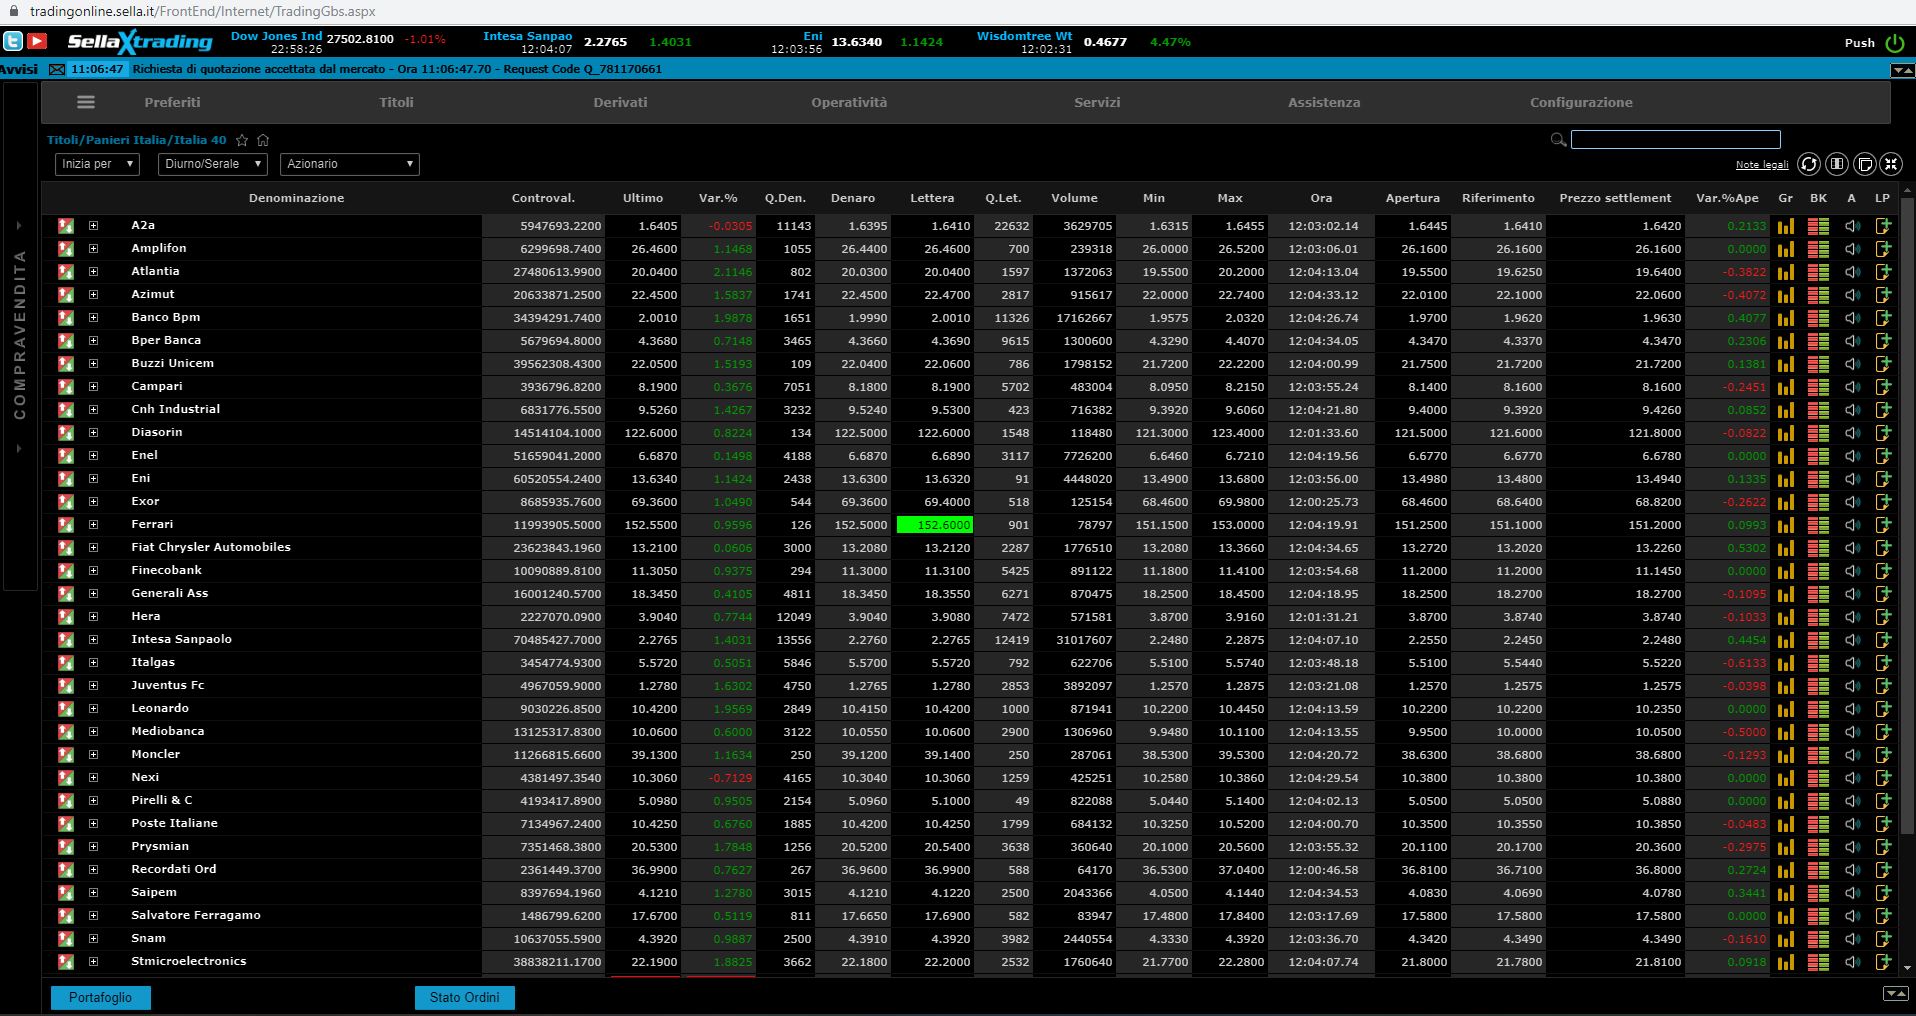
Task: Add Banco Bpm to personal list
Action: click(1884, 318)
